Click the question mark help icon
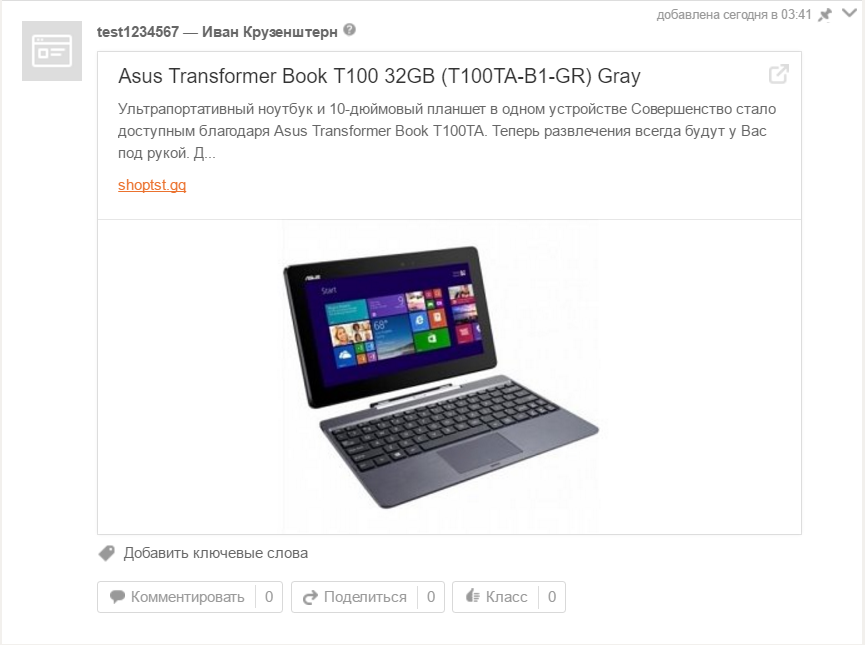 pos(349,30)
